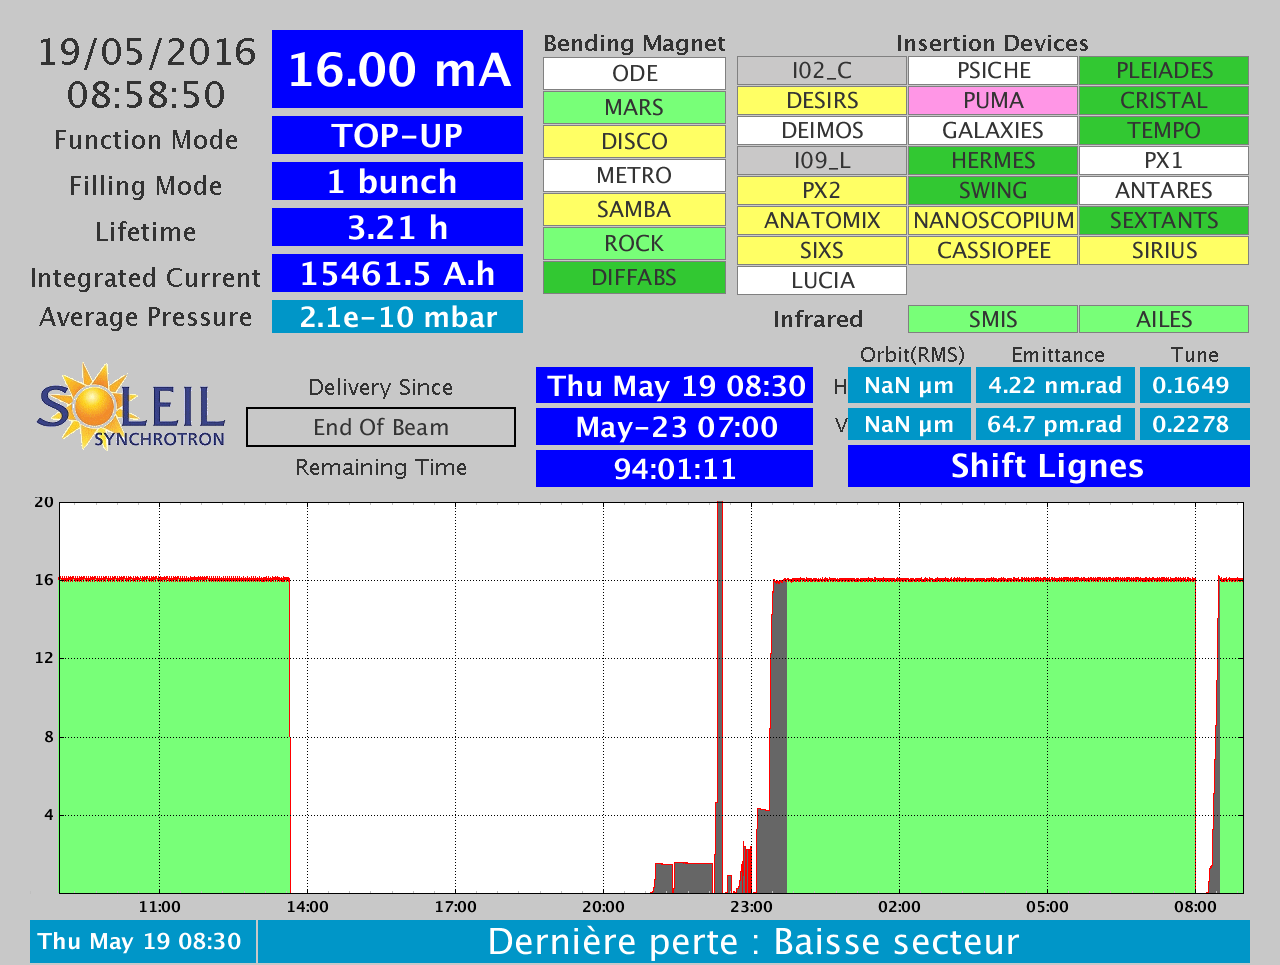This screenshot has height=965, width=1280.
Task: Click the CRISTAL beamline box
Action: [x=1164, y=100]
